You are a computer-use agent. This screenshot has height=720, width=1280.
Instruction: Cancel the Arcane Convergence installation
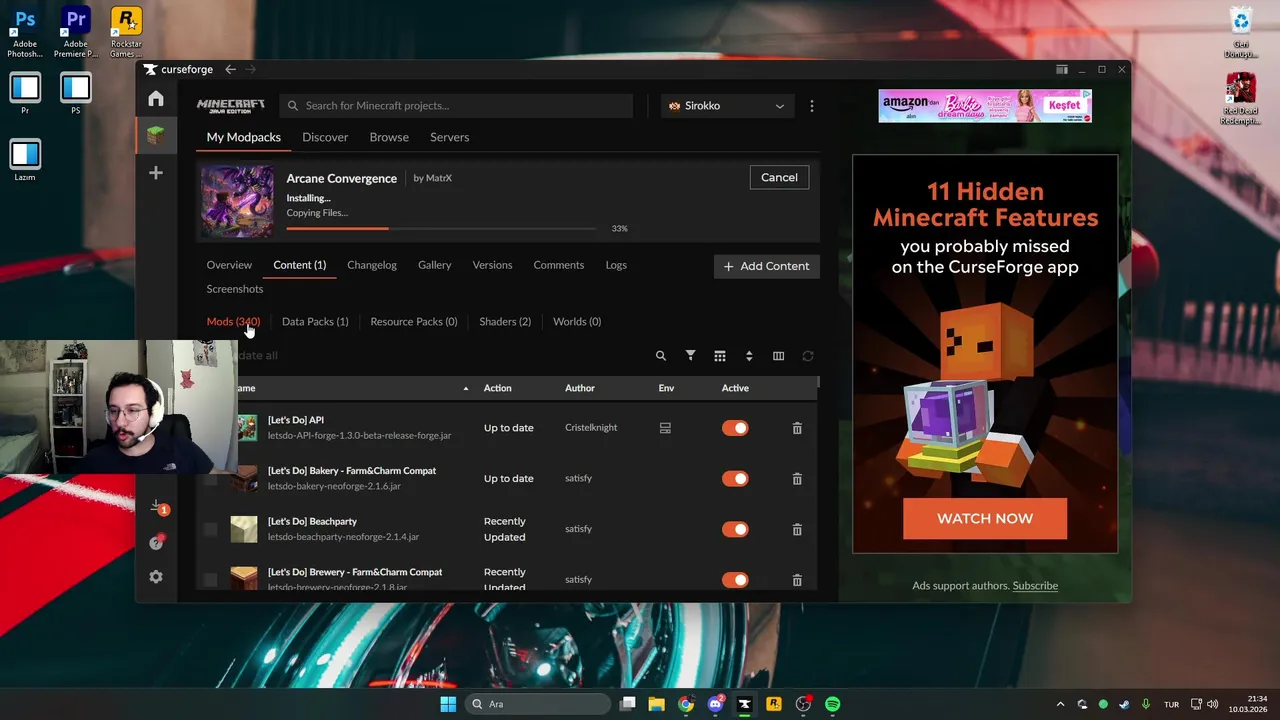click(x=779, y=178)
